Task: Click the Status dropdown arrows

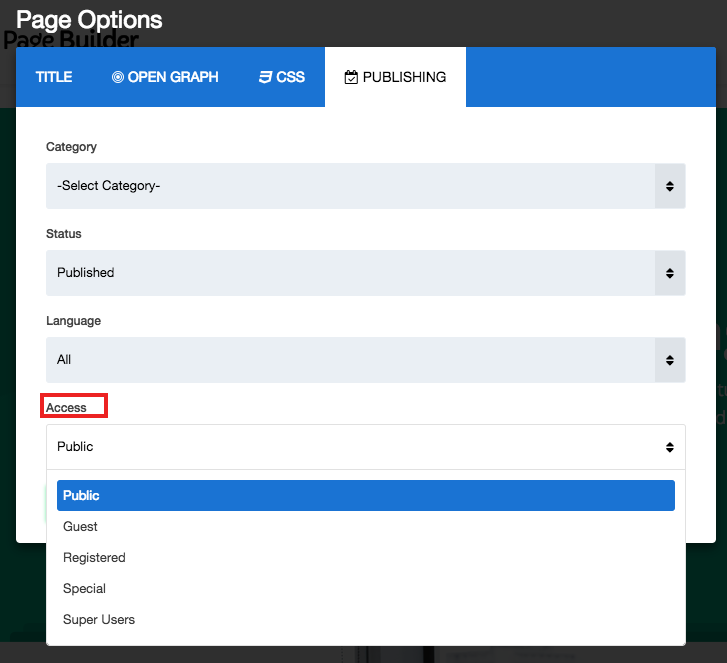Action: pos(670,274)
